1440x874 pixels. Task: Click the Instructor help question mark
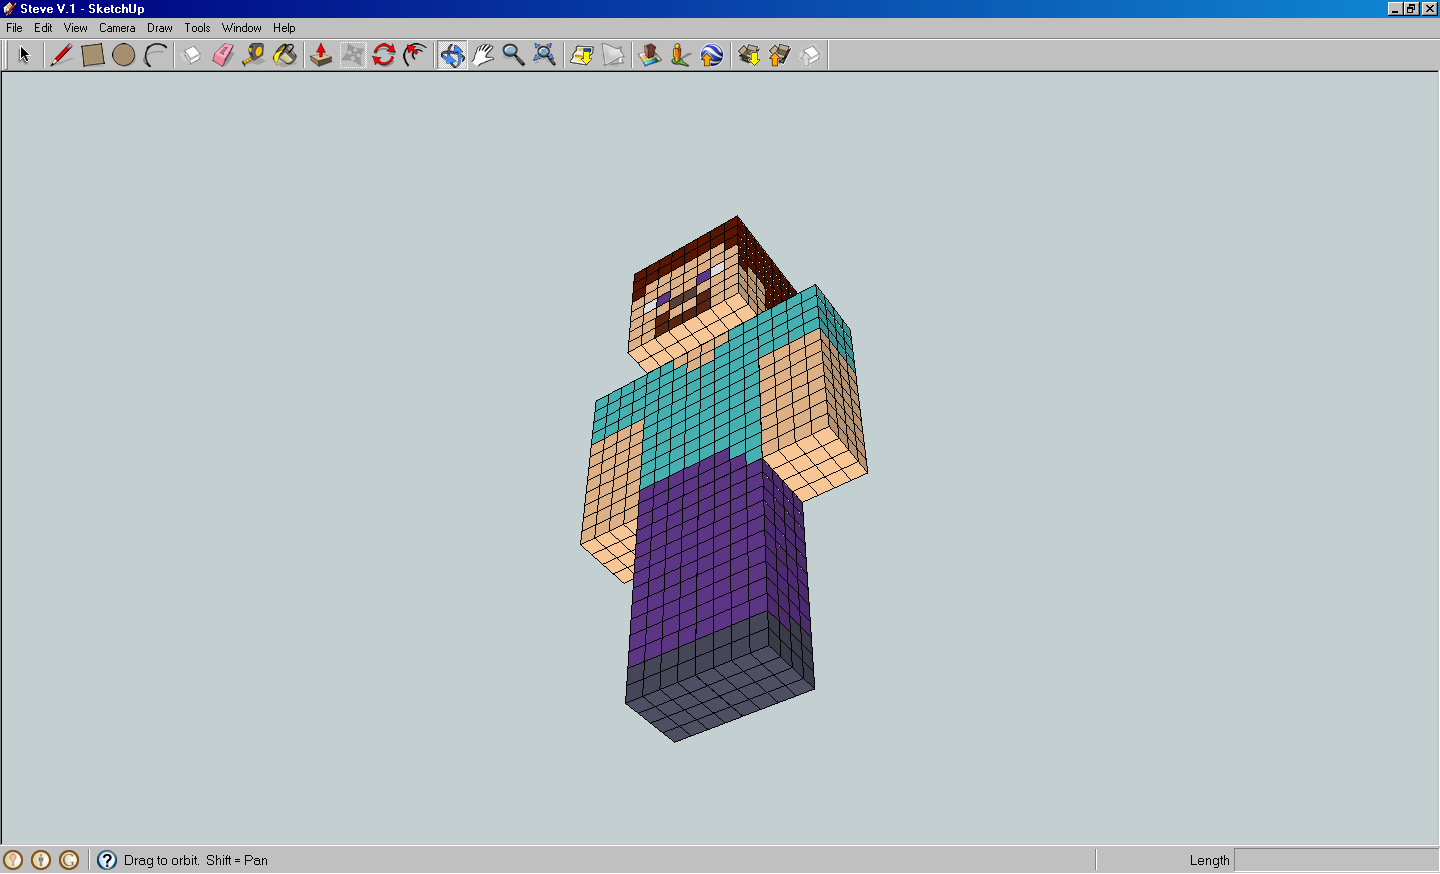coord(106,860)
